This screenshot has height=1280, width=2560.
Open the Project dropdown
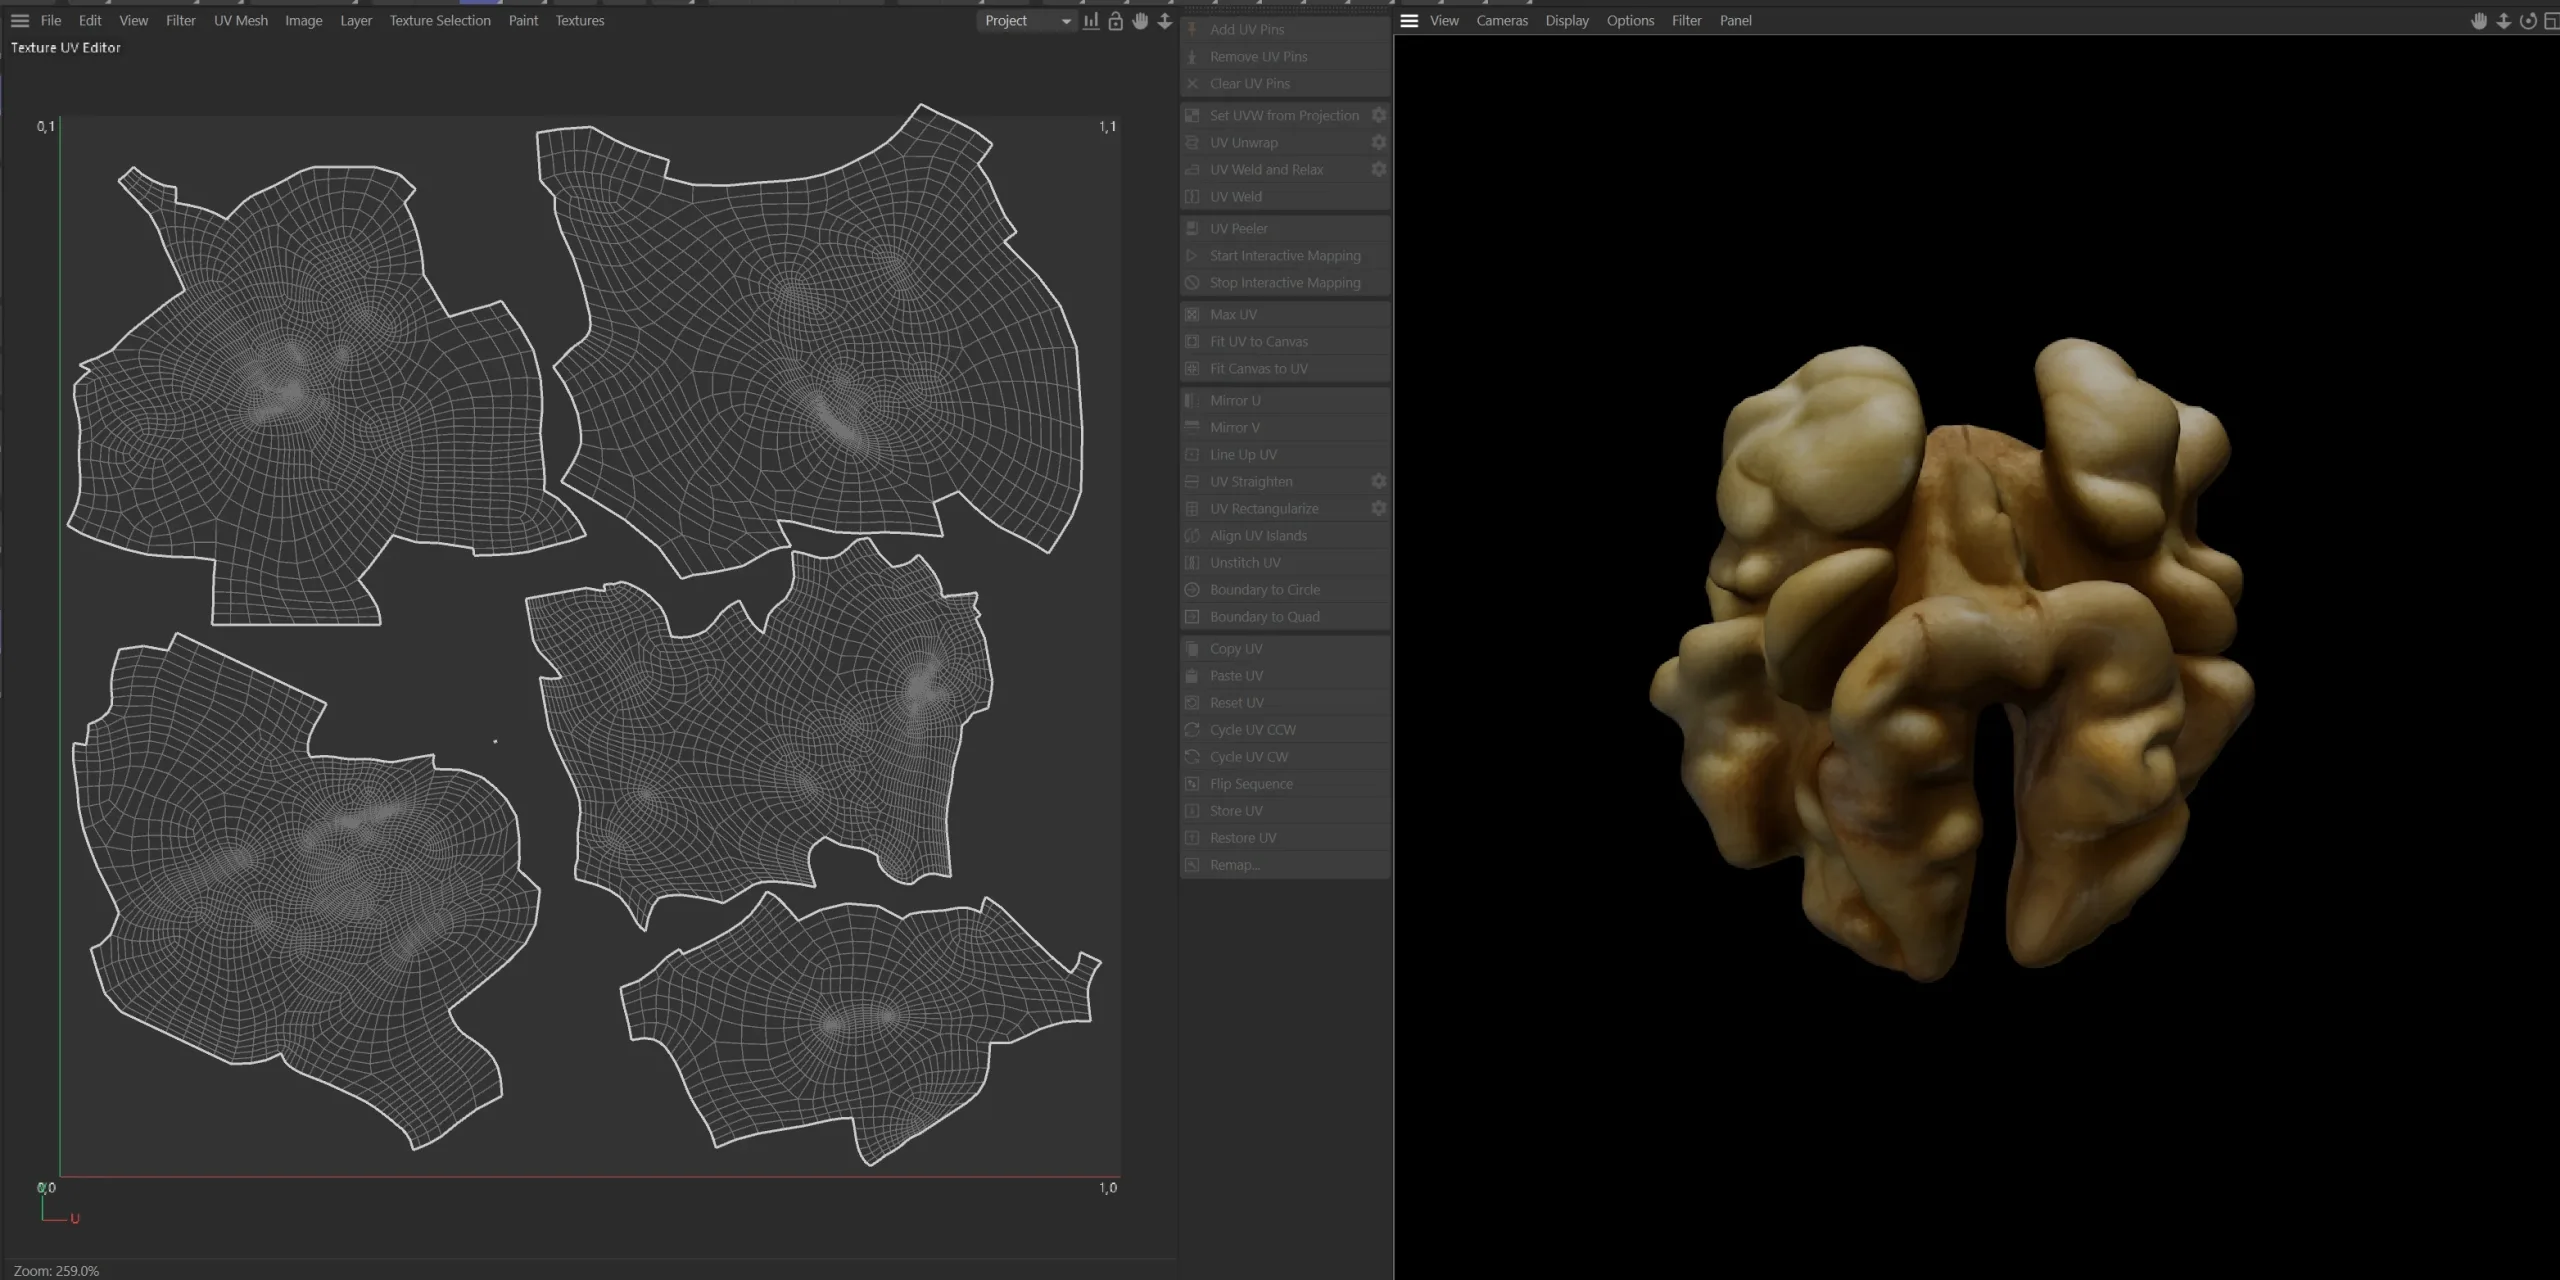pyautogui.click(x=1025, y=20)
